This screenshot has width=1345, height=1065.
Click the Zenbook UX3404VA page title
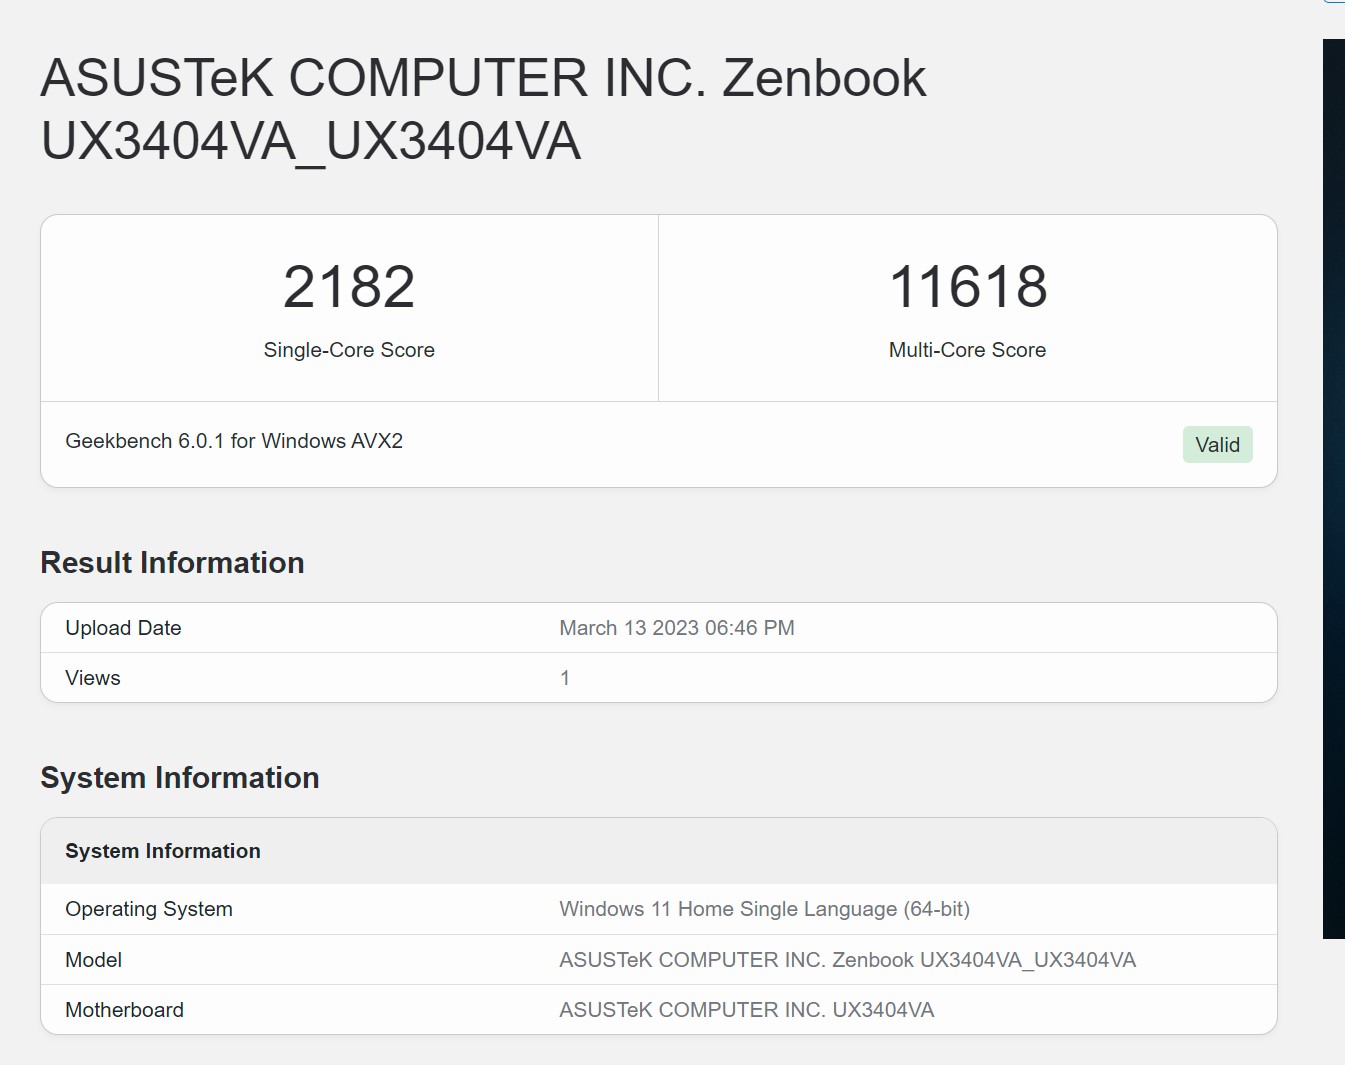click(483, 109)
